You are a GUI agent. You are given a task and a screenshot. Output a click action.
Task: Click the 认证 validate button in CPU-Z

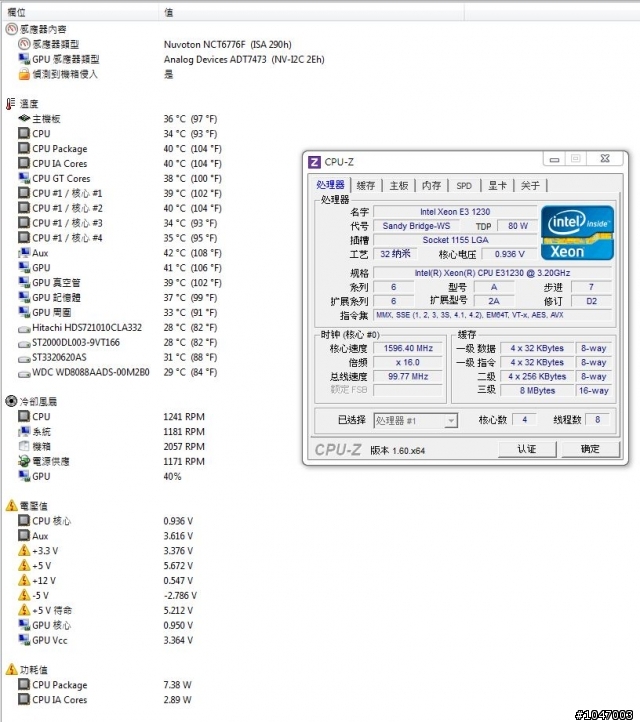[x=527, y=449]
